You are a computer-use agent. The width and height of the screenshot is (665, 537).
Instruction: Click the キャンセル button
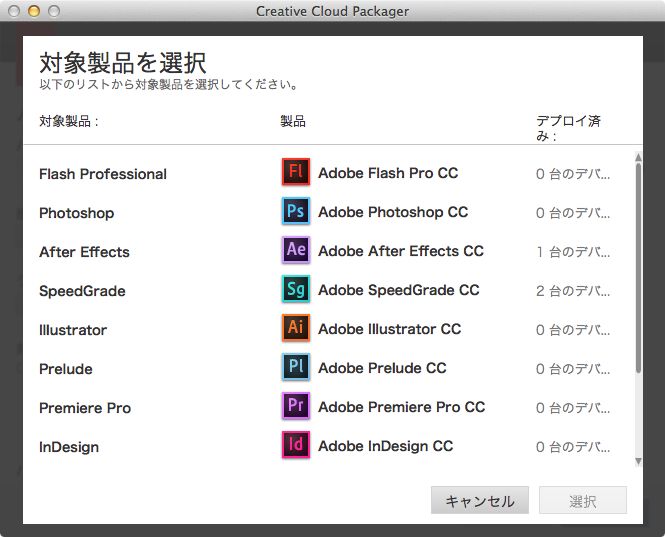480,500
